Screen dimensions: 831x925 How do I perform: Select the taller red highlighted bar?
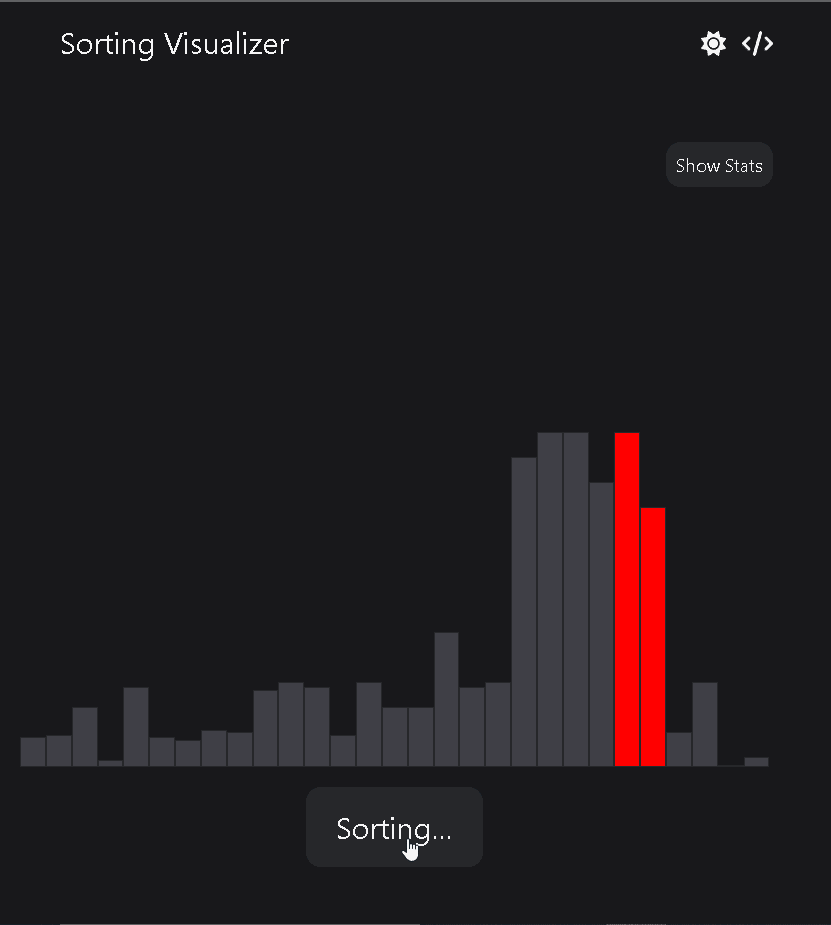pyautogui.click(x=627, y=600)
